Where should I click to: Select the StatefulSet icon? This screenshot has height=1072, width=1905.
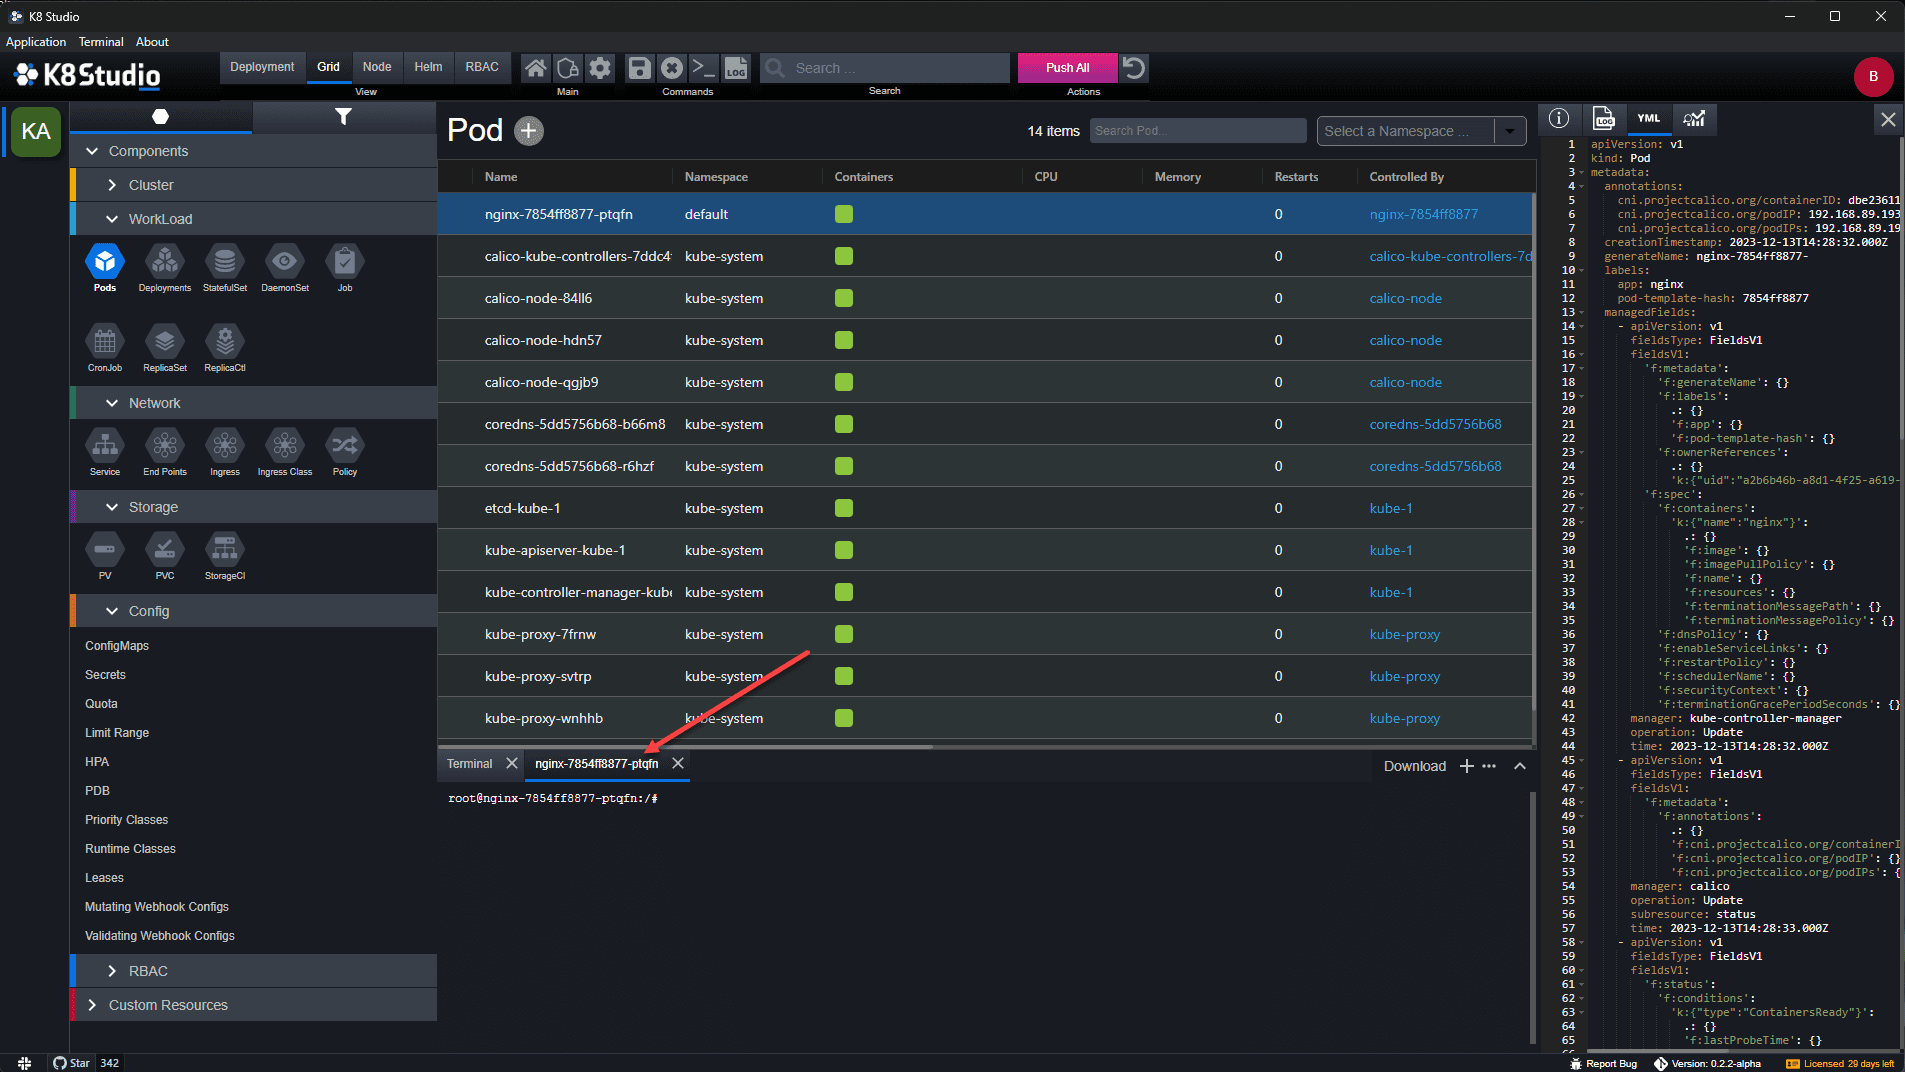[225, 262]
